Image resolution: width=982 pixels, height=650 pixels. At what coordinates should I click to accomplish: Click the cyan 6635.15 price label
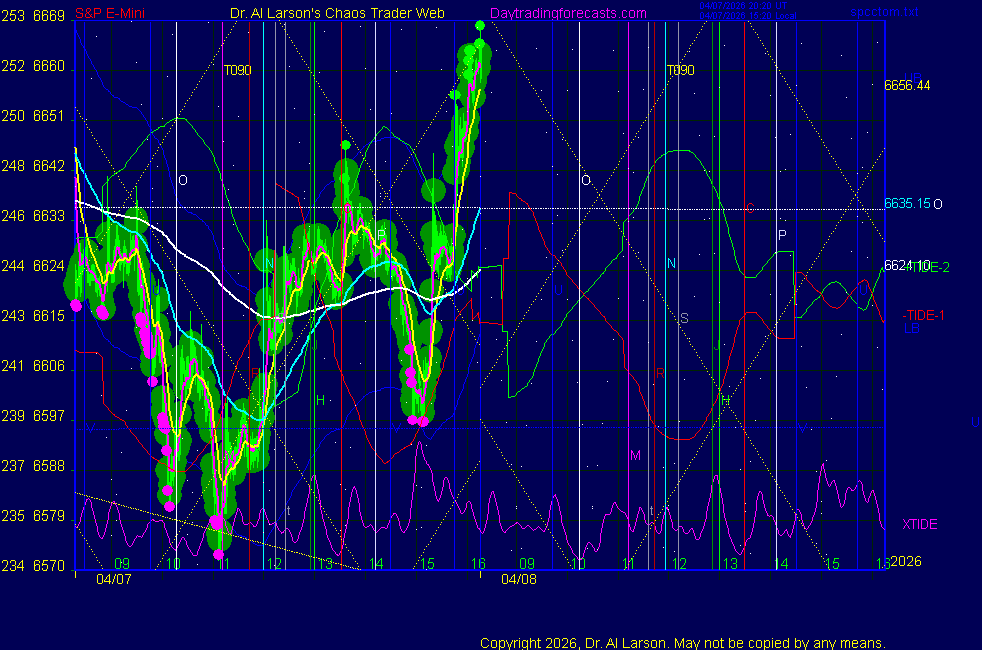[x=907, y=203]
